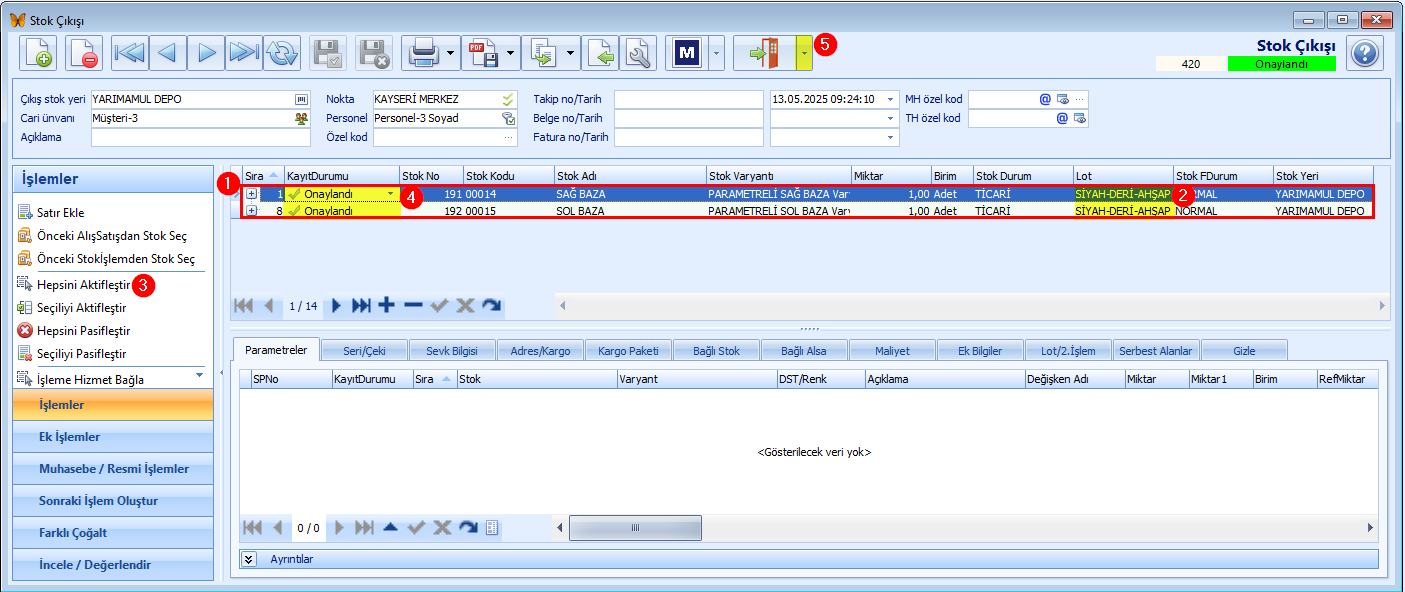Click the refresh toolbar icon

click(x=282, y=53)
